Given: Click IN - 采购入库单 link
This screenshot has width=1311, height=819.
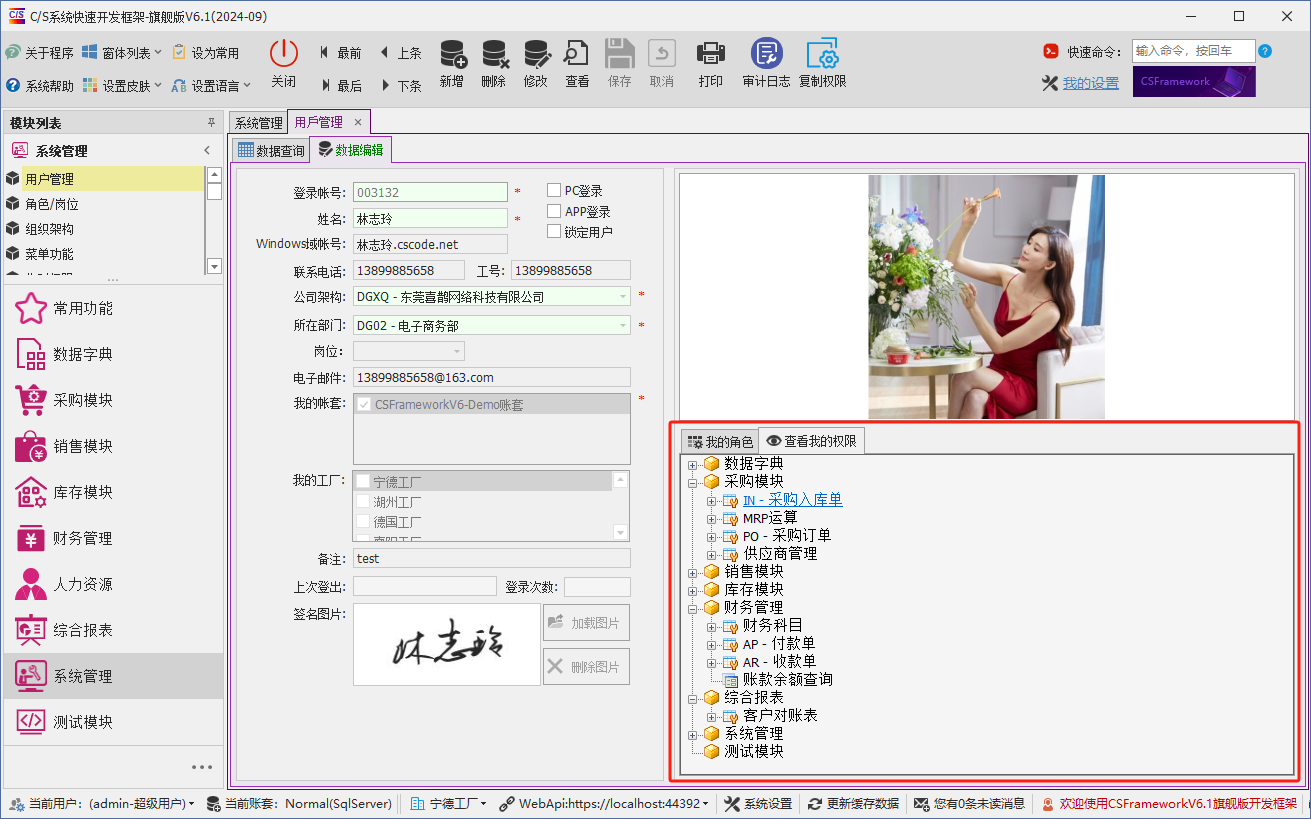Looking at the screenshot, I should pyautogui.click(x=792, y=500).
